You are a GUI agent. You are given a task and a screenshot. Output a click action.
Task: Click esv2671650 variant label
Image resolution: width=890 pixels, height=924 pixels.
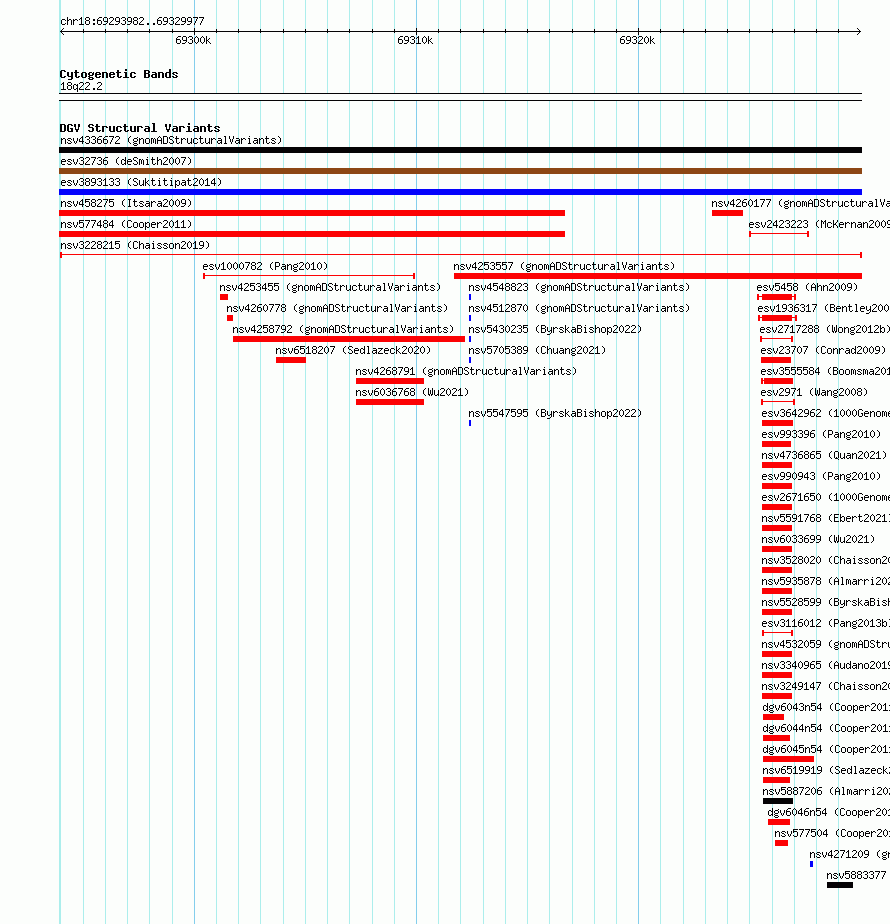[825, 497]
